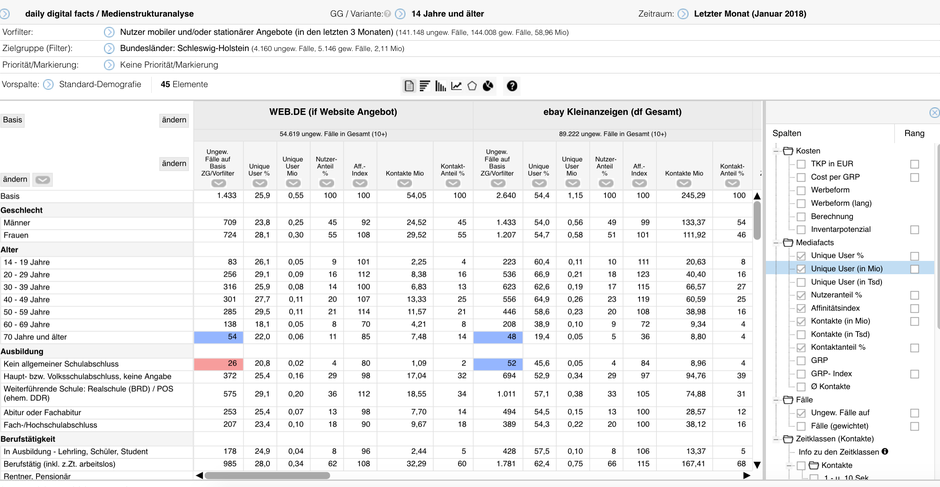Click horizontal scroll right arrow
940x487 pixels.
point(746,476)
